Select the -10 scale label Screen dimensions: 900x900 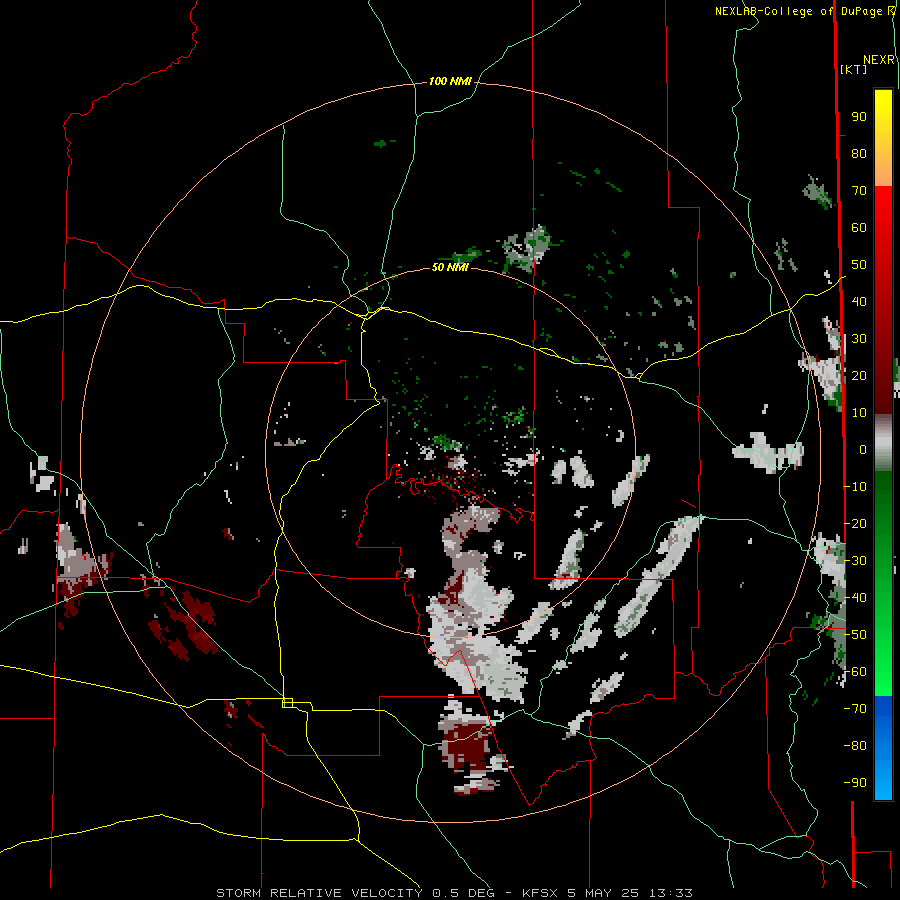tap(855, 487)
